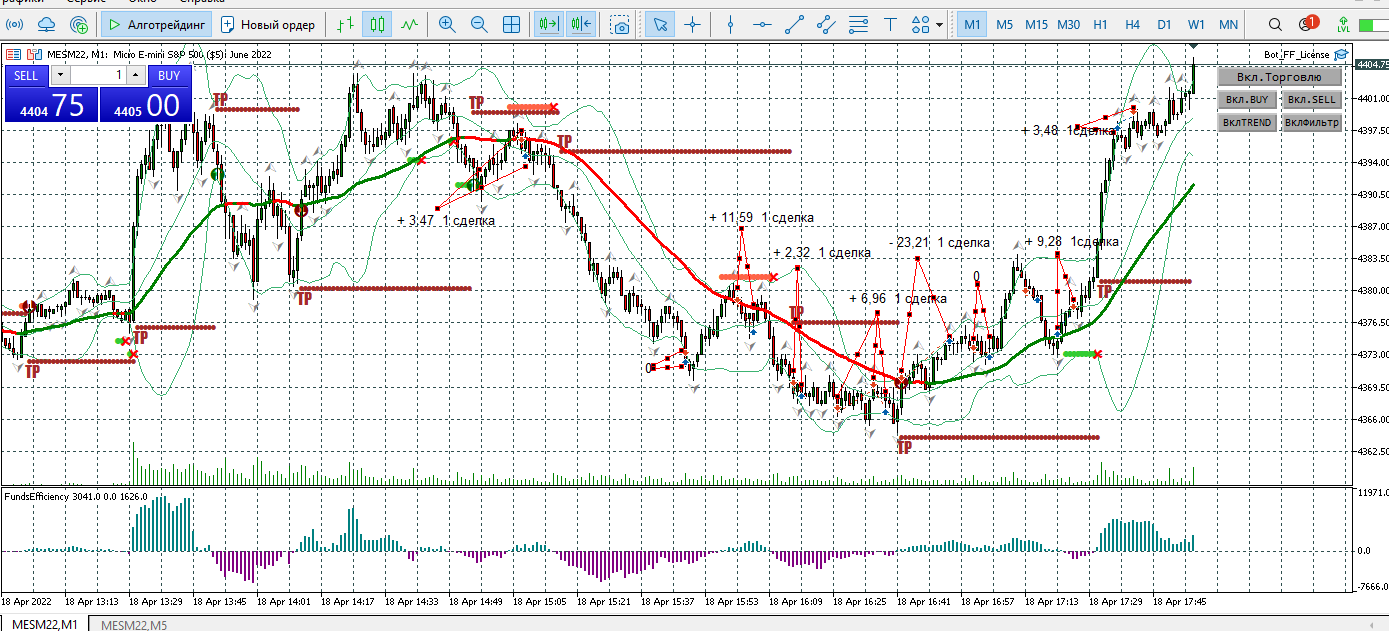Switch chart to candlesticks
The image size is (1389, 631).
[x=377, y=24]
